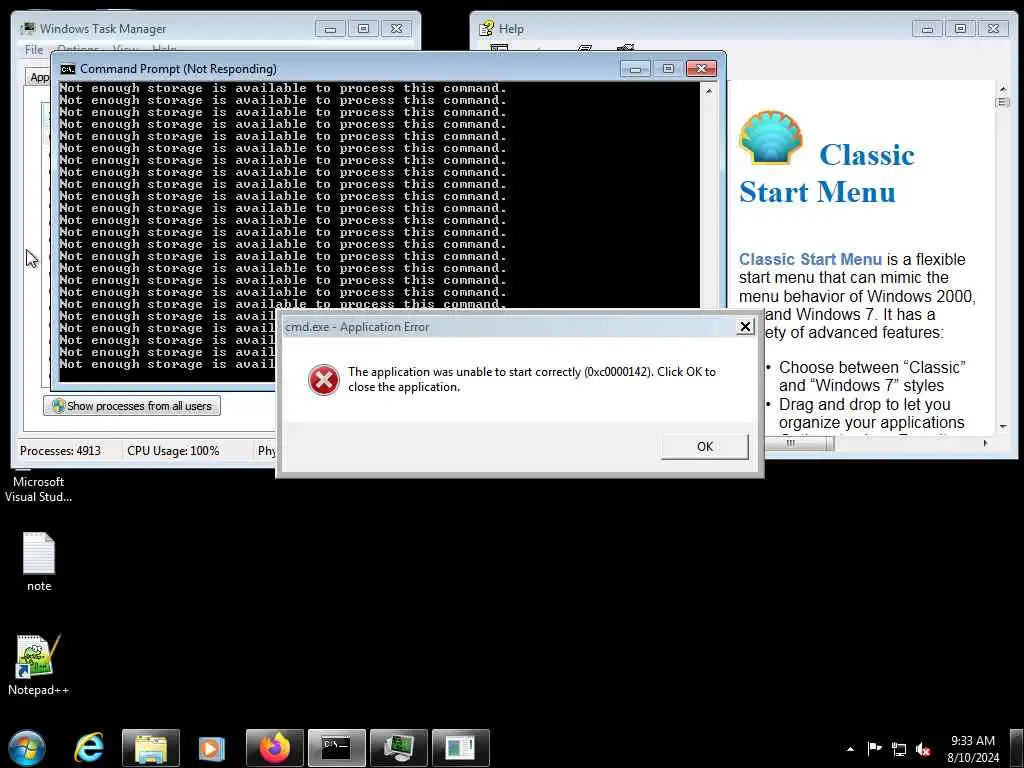Open Windows Media Player from the taskbar

[212, 748]
